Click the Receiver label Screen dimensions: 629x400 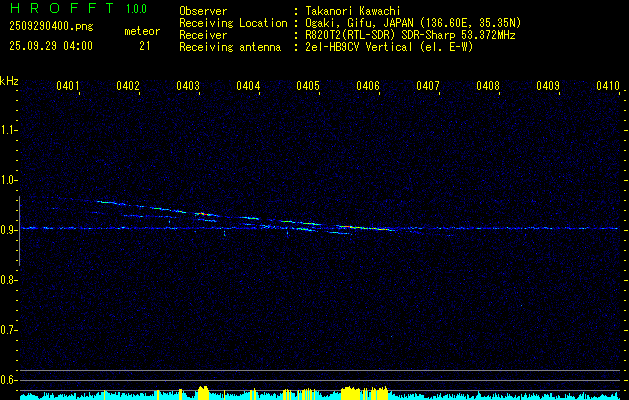coord(203,35)
